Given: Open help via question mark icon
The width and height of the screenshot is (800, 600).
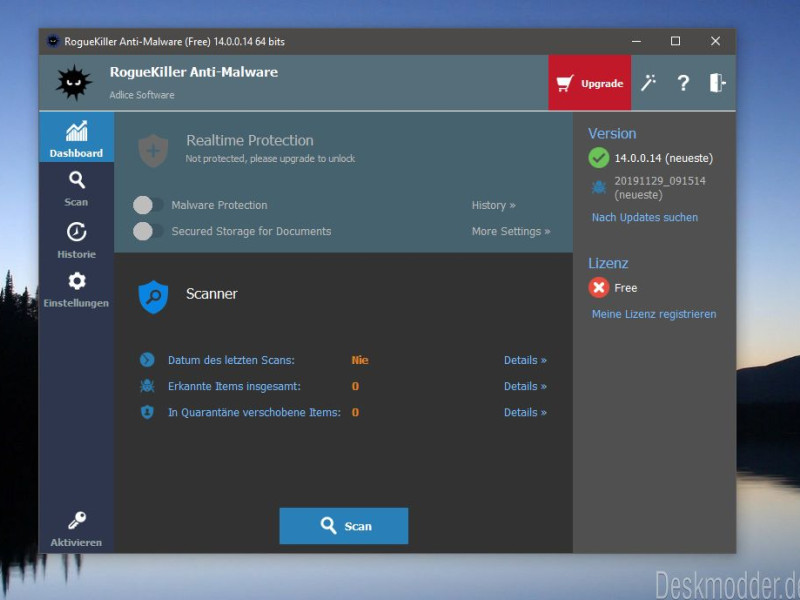Looking at the screenshot, I should pyautogui.click(x=683, y=83).
